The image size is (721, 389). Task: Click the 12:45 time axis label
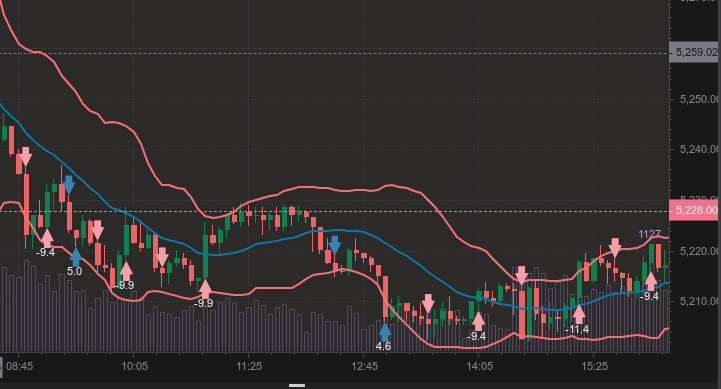pos(365,366)
